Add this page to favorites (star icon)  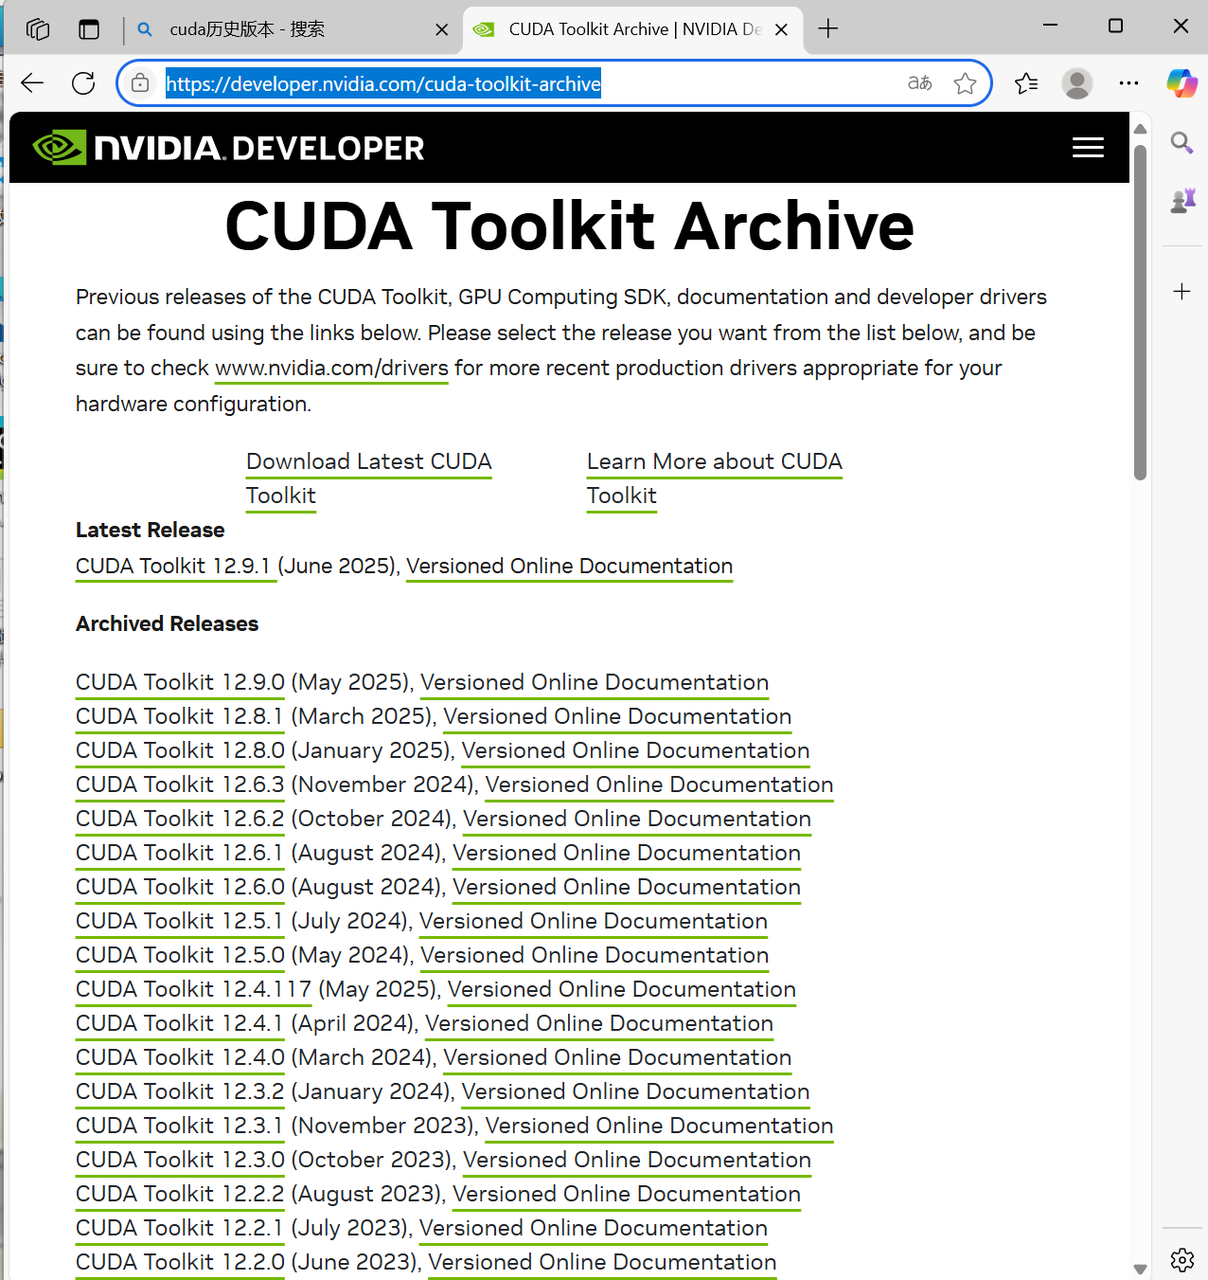[965, 83]
